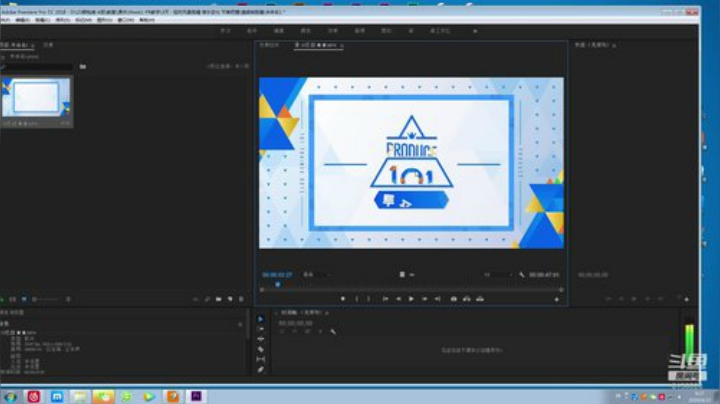The height and width of the screenshot is (404, 720).
Task: Open Source monitor wrench settings
Action: coord(522,275)
